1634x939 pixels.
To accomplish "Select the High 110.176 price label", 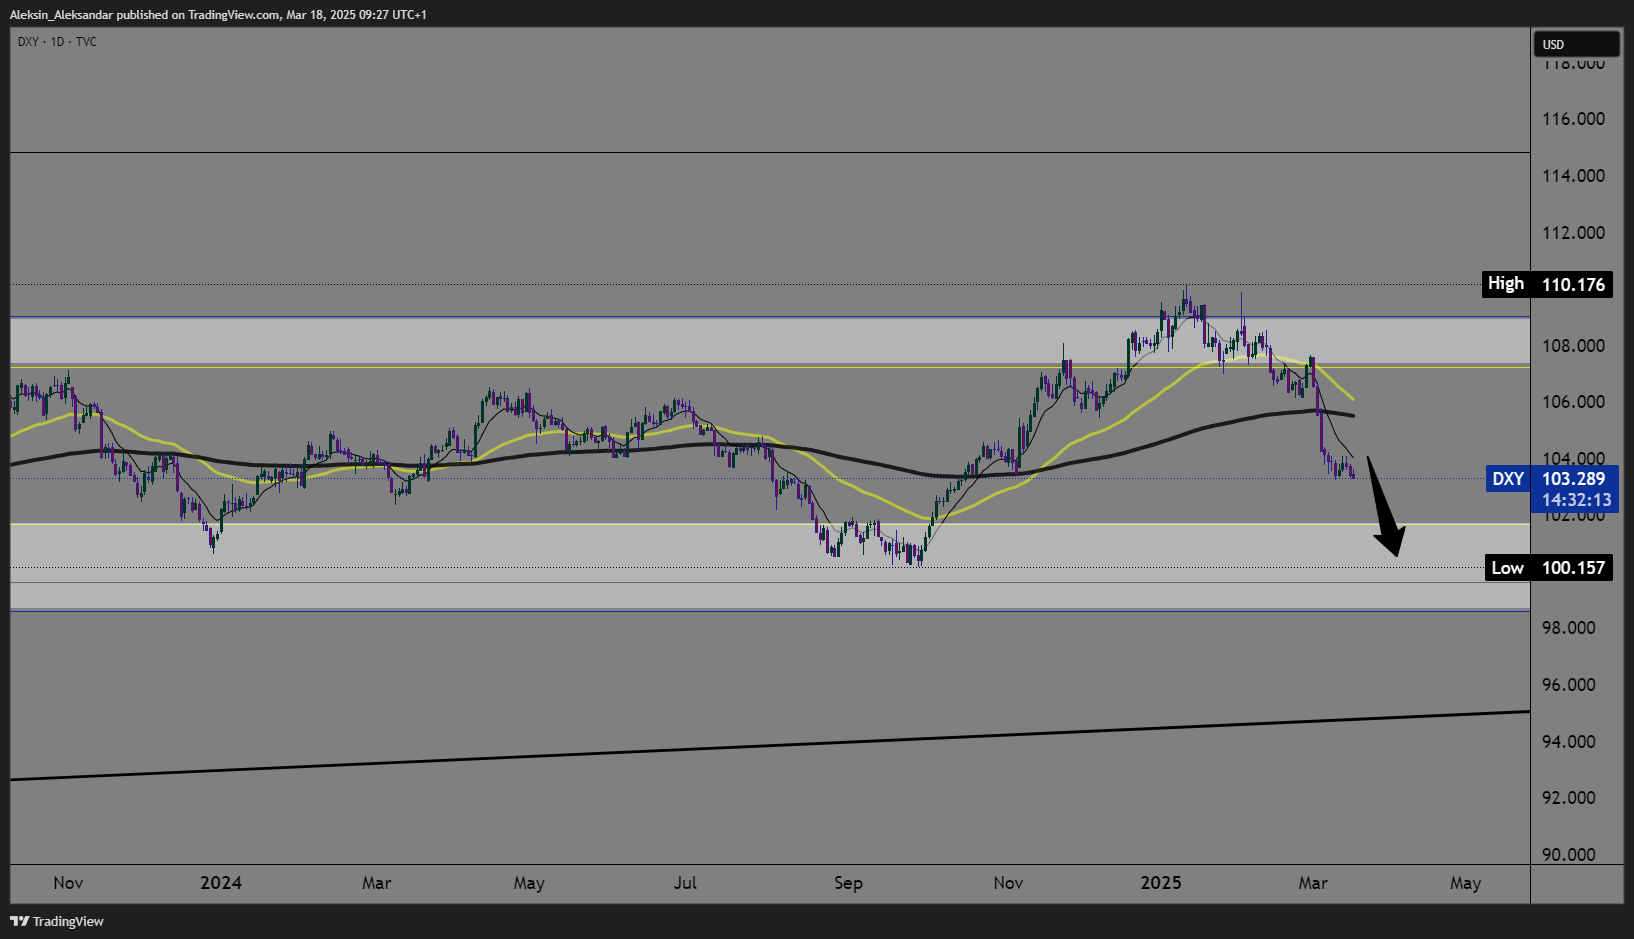I will (x=1547, y=284).
